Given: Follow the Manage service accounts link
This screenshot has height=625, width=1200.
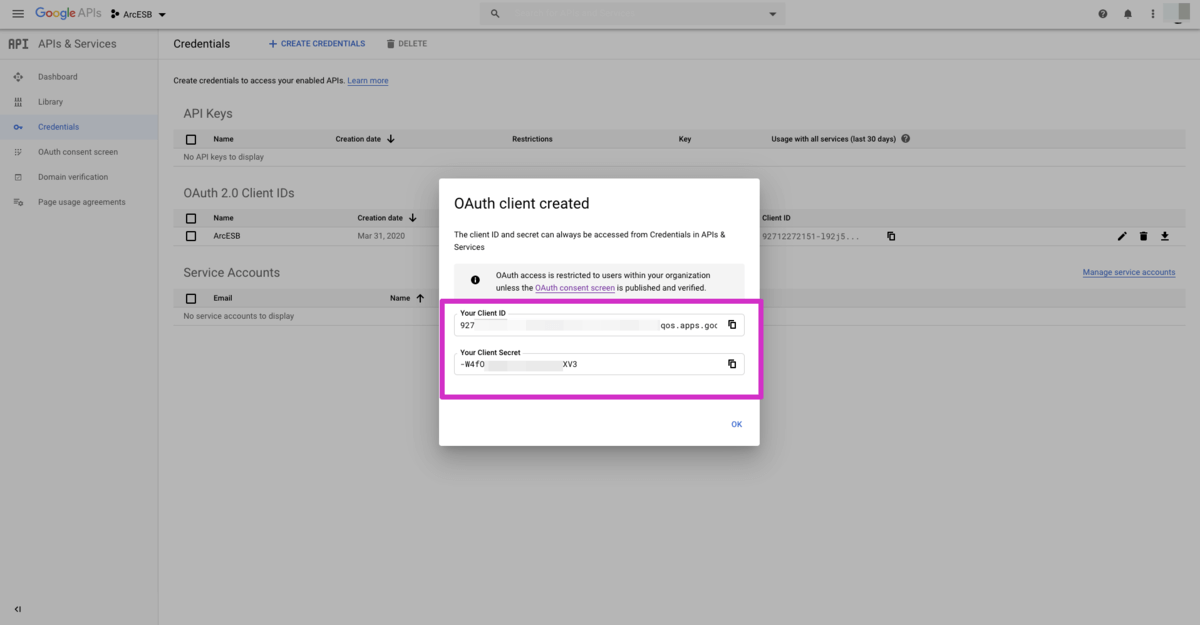Looking at the screenshot, I should [1128, 272].
